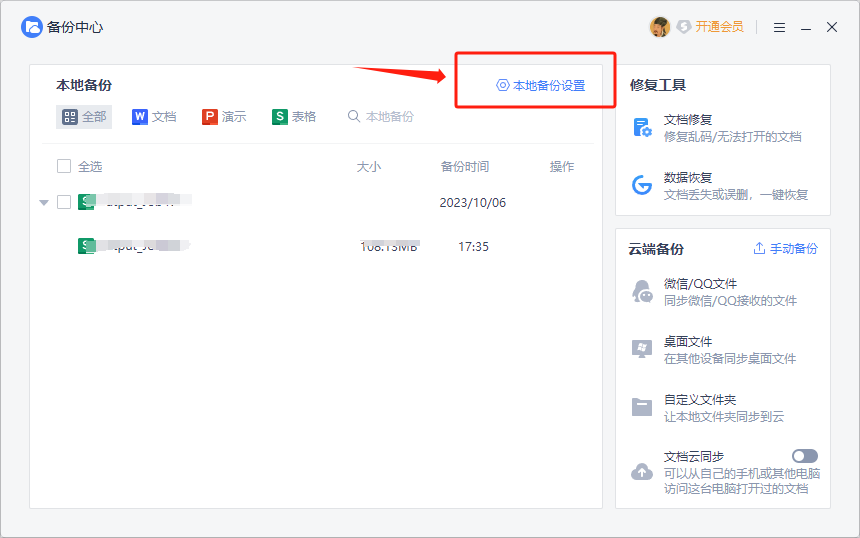Toggle the 文档云同步 switch on
Screen dimensions: 860x538
coord(804,456)
